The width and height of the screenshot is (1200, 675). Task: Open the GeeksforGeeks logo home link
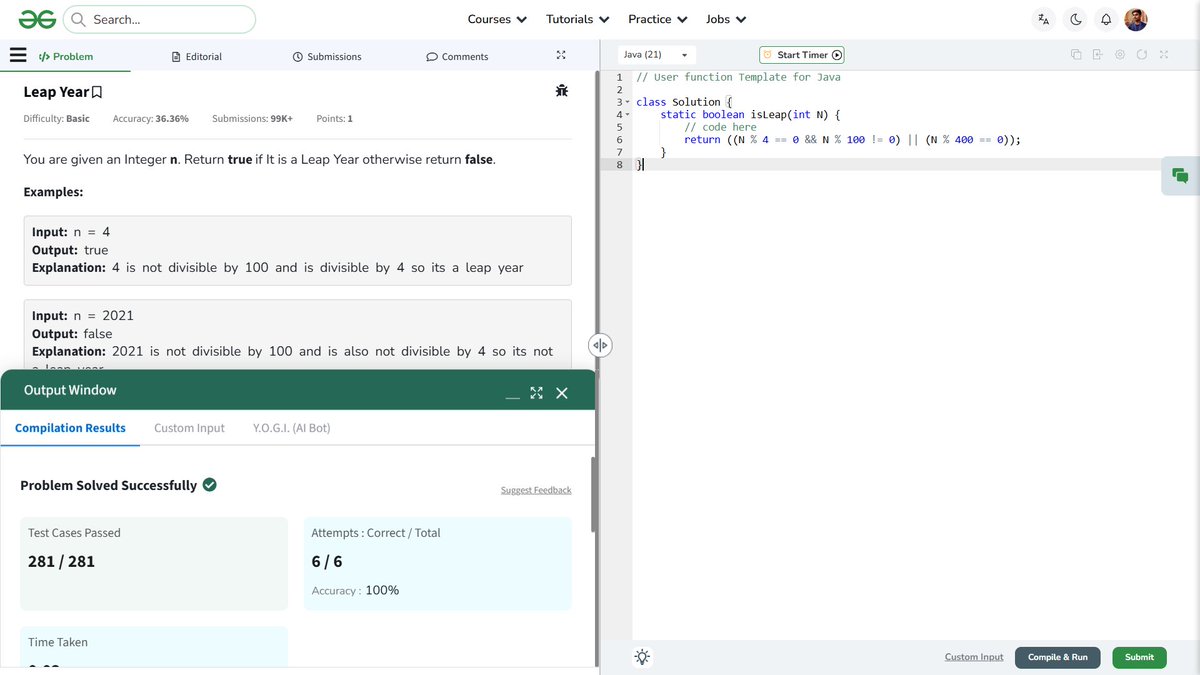click(37, 19)
